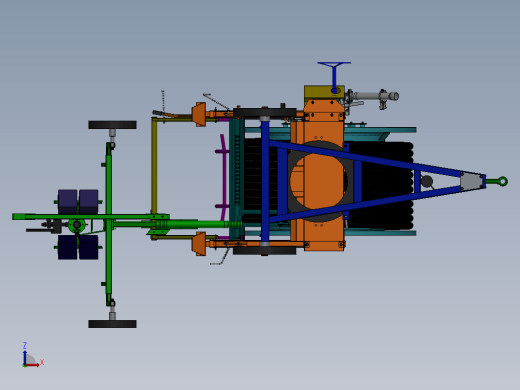Select the gray hitch plate behind the tow eye

pos(471,182)
